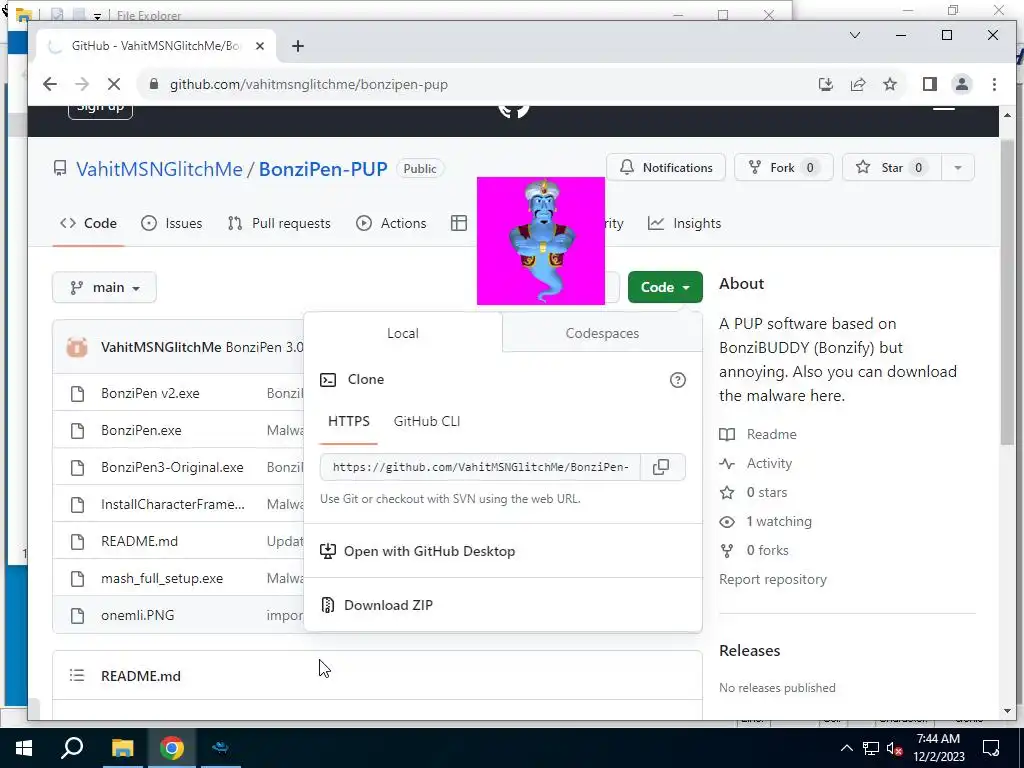The image size is (1024, 768).
Task: Click the genie character image
Action: pos(541,241)
